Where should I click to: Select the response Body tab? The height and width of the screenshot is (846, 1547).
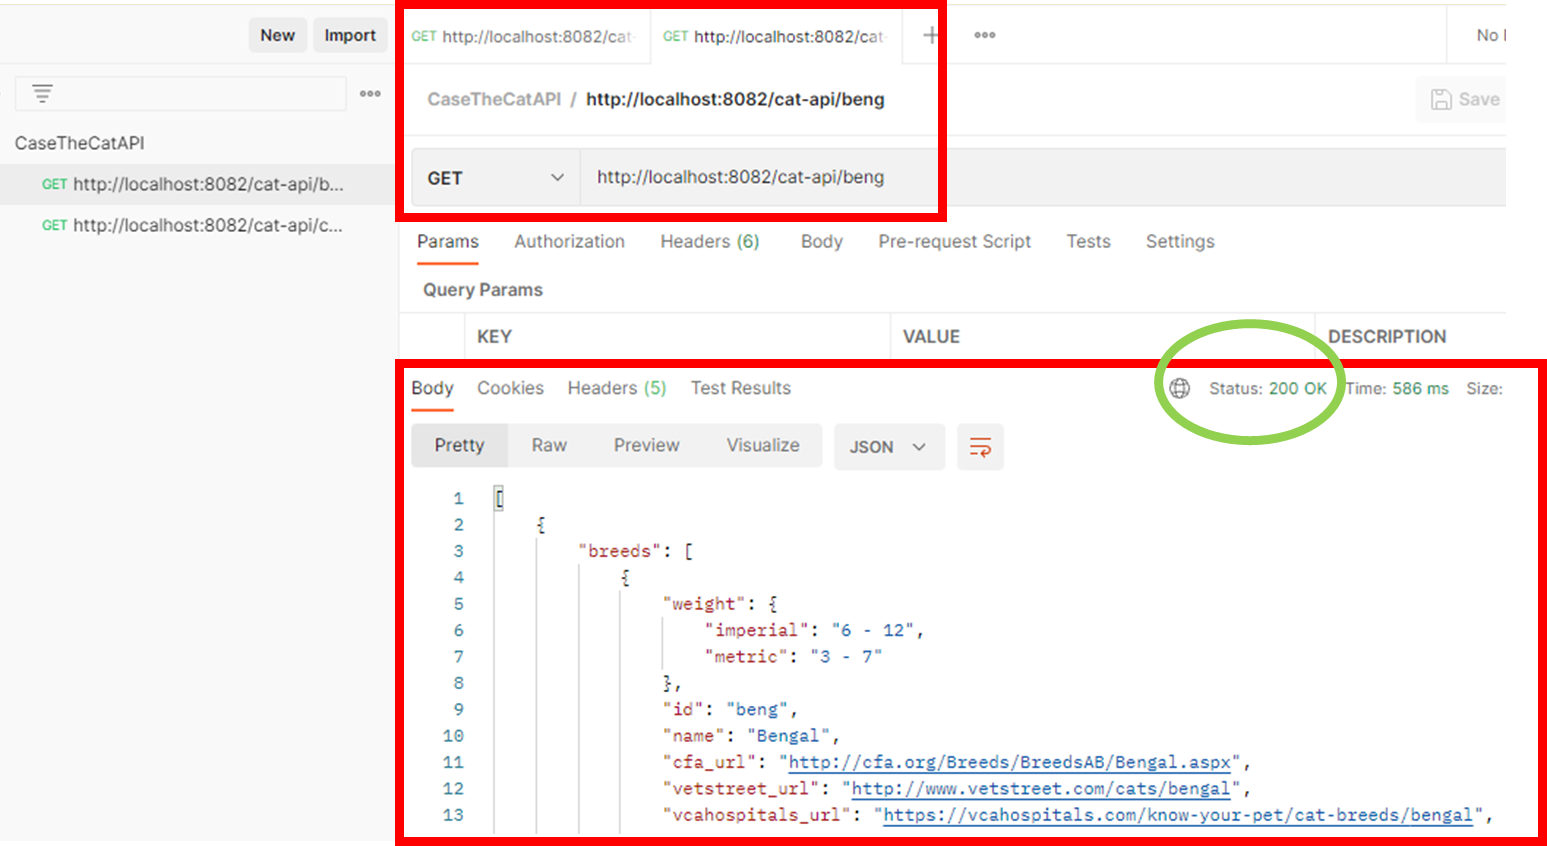pos(432,388)
